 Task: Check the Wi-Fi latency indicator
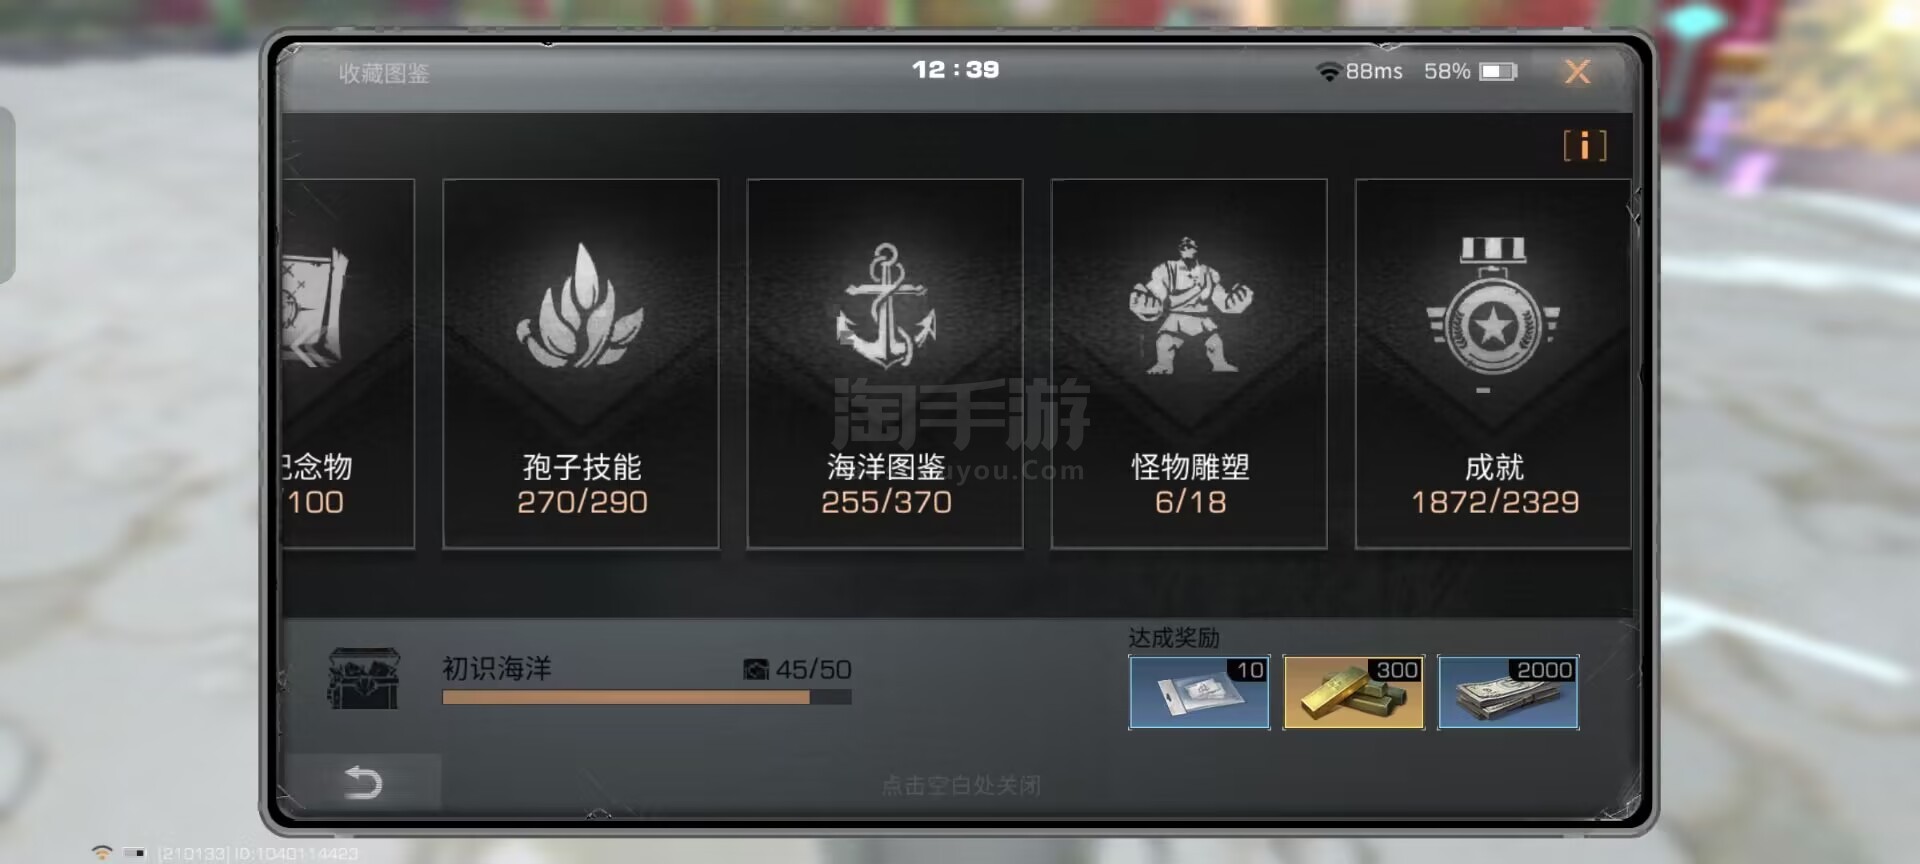pyautogui.click(x=1359, y=71)
